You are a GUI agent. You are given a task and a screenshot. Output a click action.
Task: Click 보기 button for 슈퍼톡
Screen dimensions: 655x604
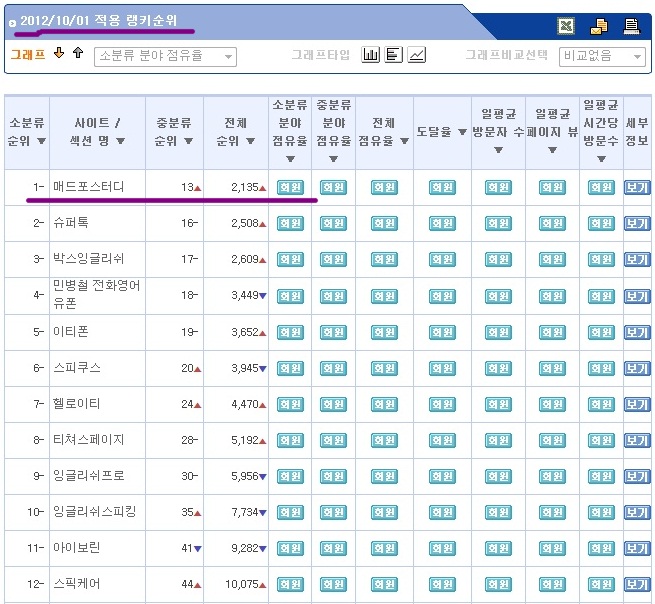pyautogui.click(x=637, y=223)
